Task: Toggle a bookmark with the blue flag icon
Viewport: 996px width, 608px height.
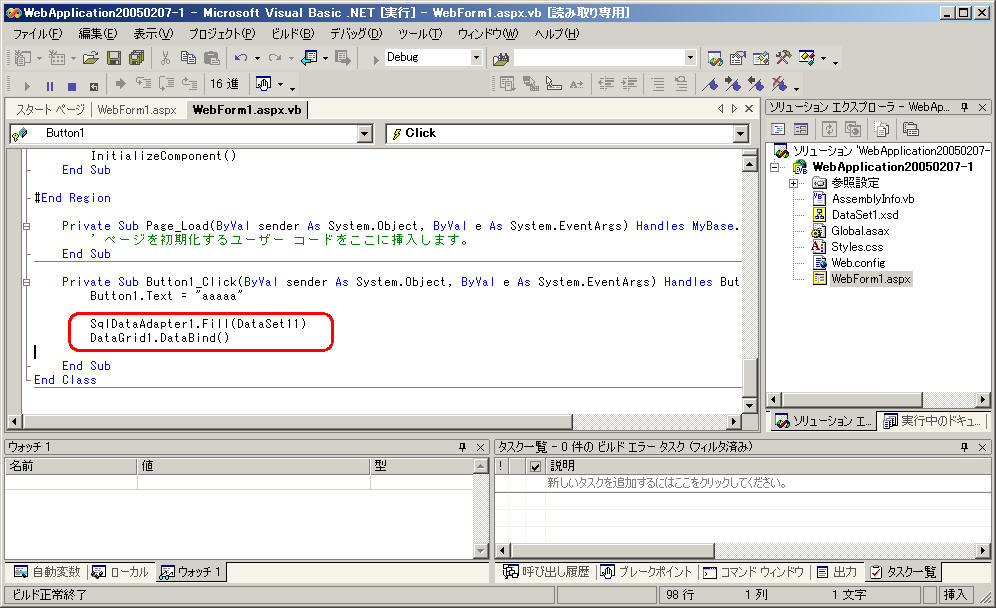Action: [711, 85]
